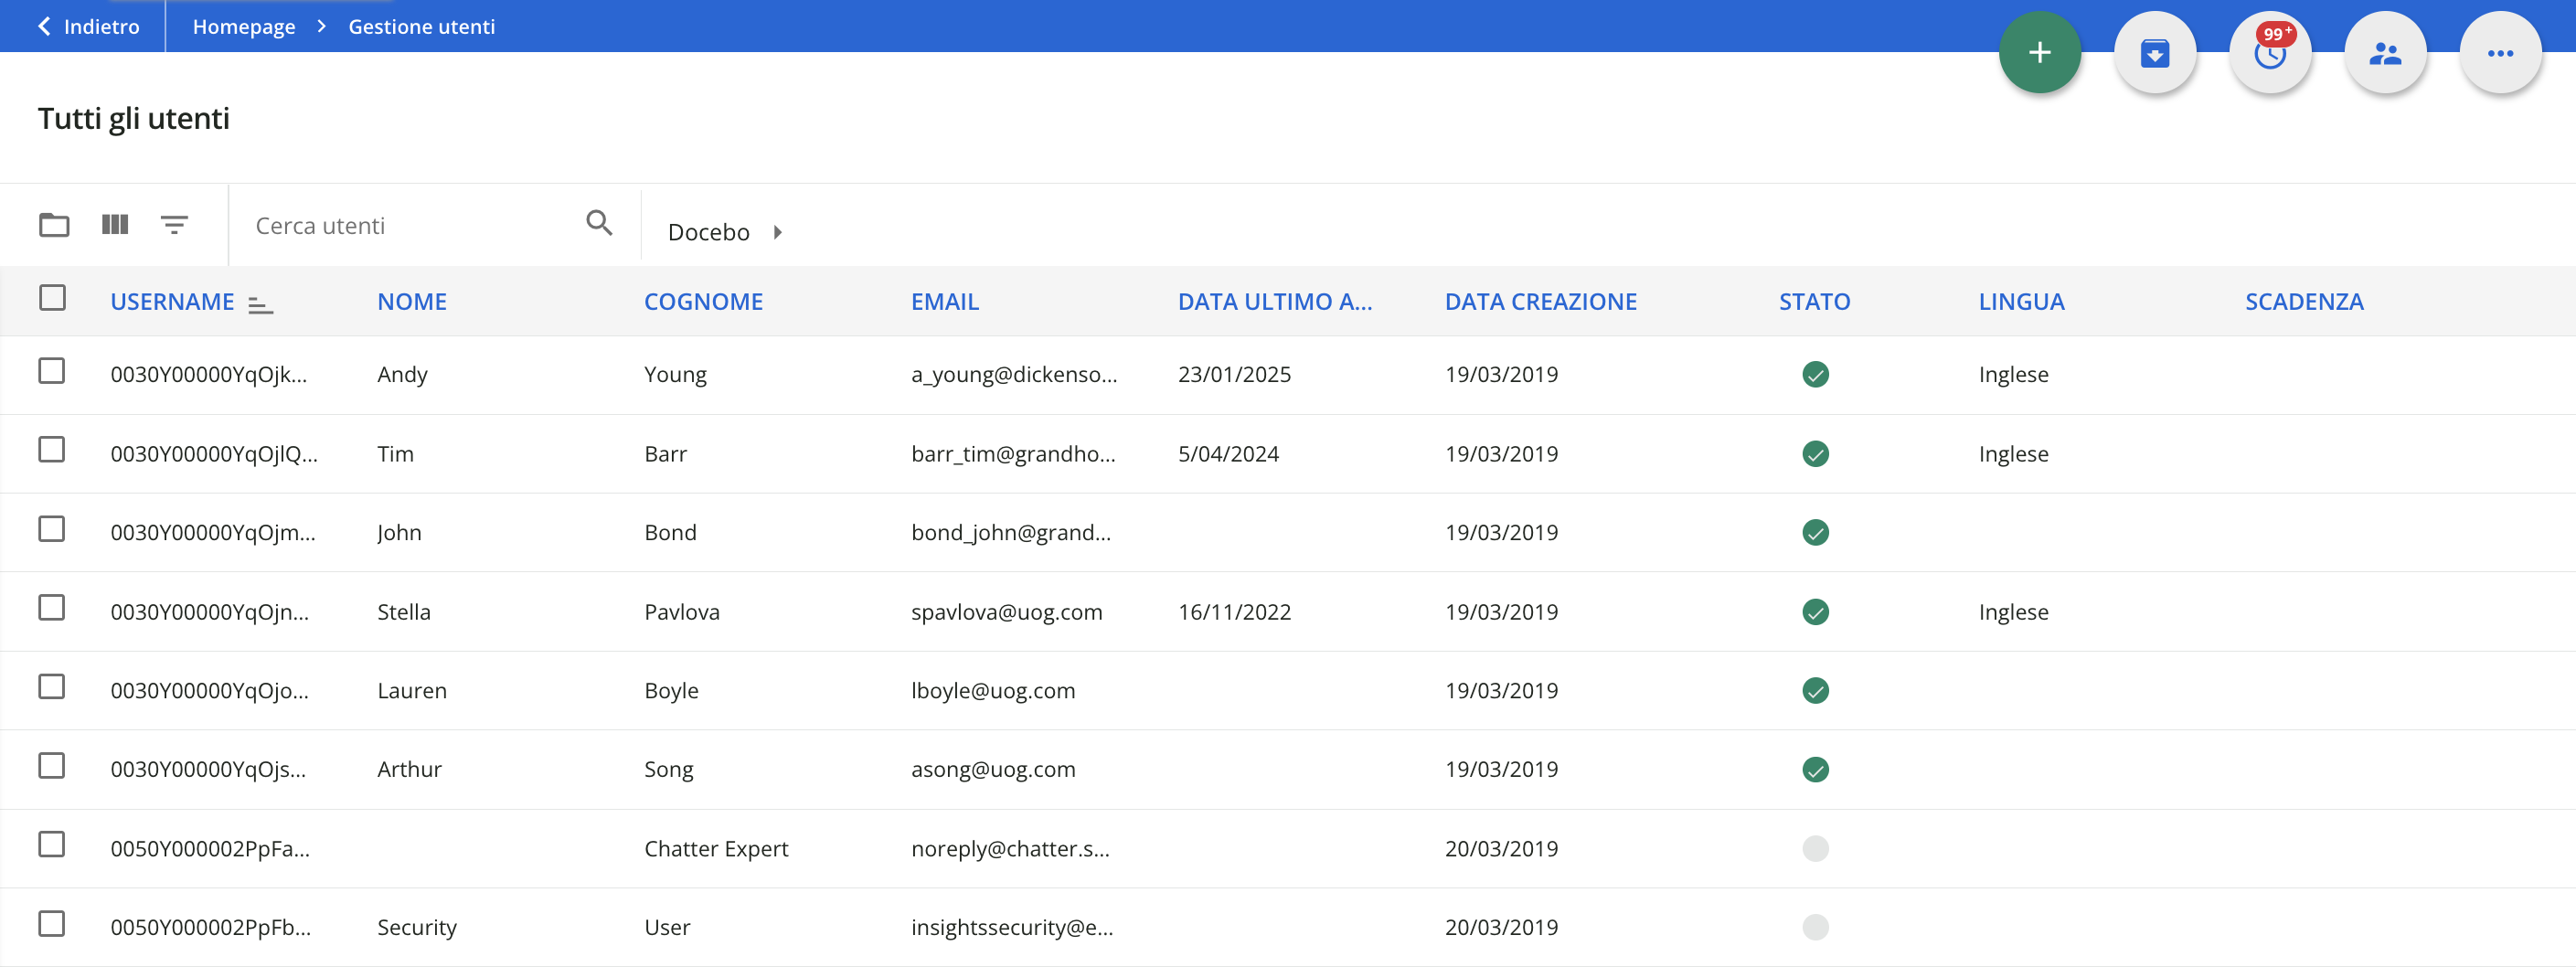This screenshot has height=967, width=2576.
Task: Select the checkbox for Stella Pavlova
Action: [x=52, y=608]
